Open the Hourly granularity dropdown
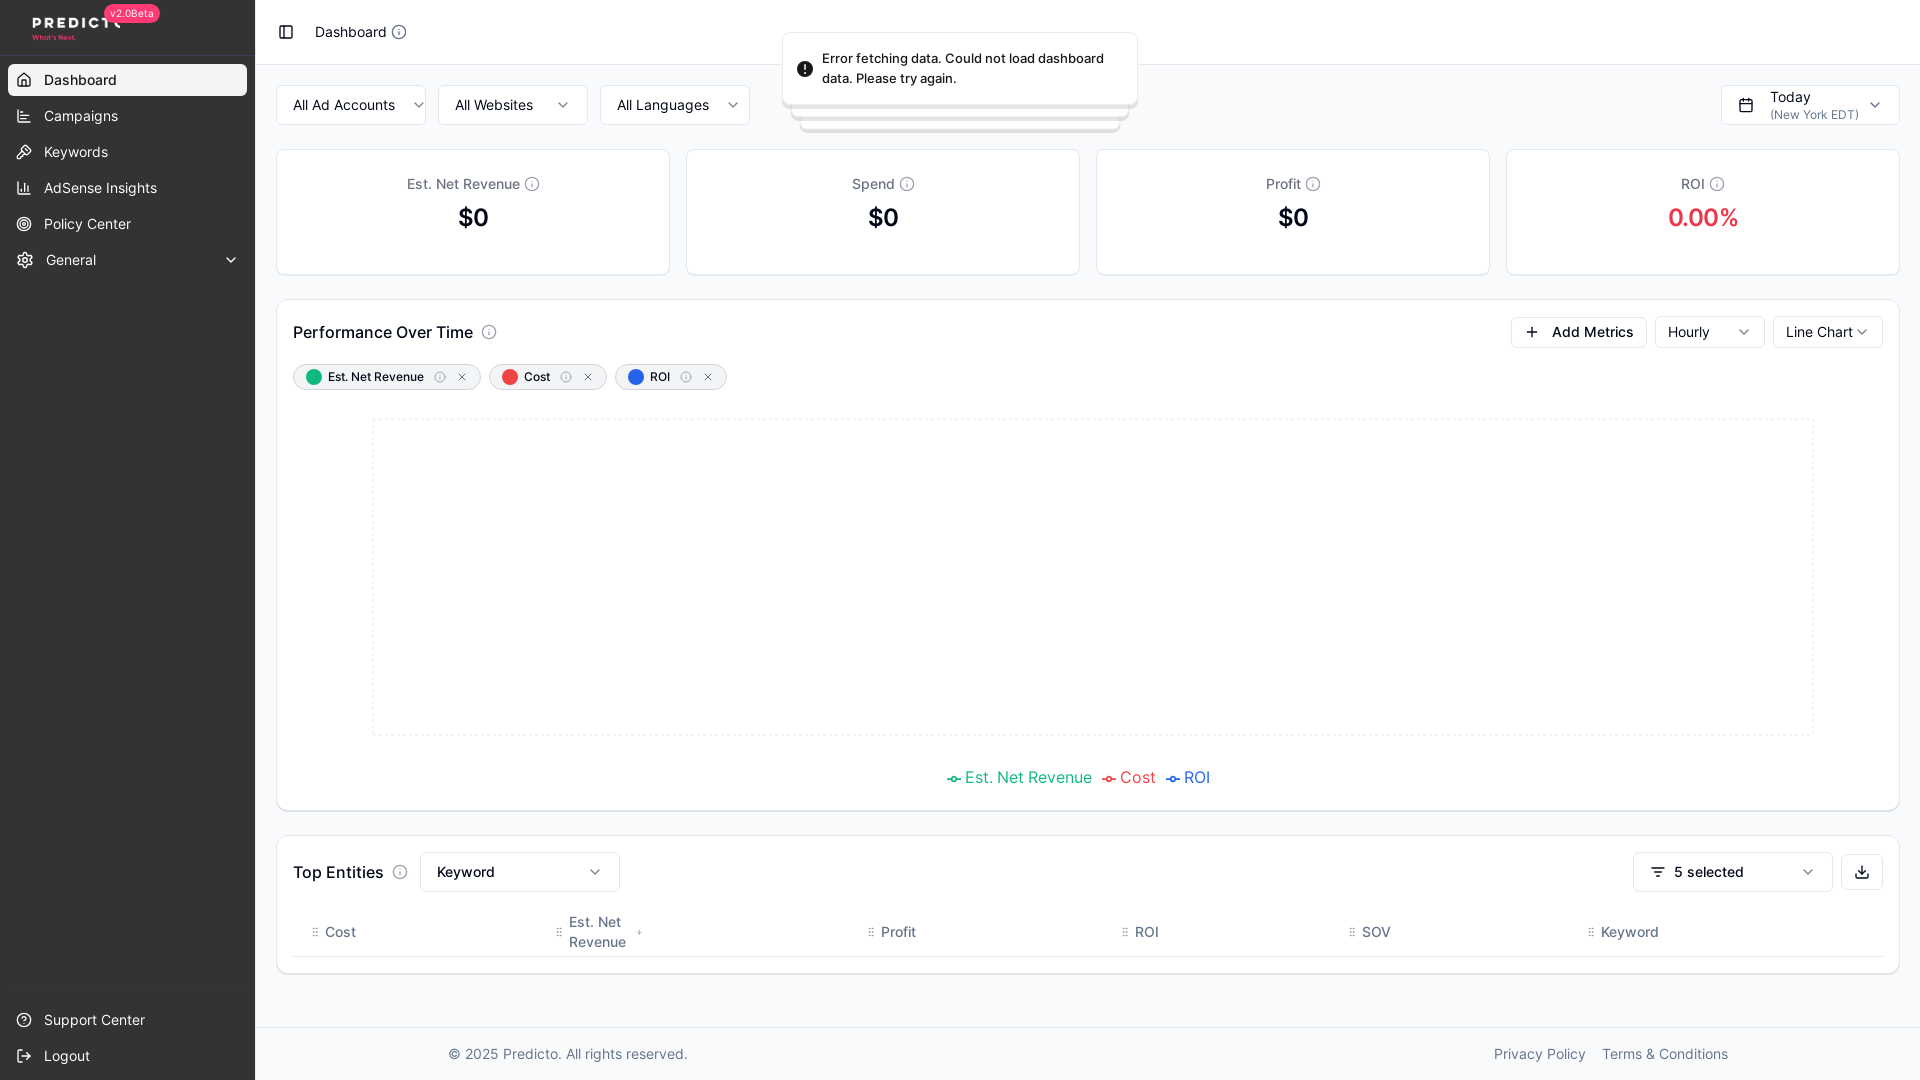1920x1080 pixels. coord(1710,332)
